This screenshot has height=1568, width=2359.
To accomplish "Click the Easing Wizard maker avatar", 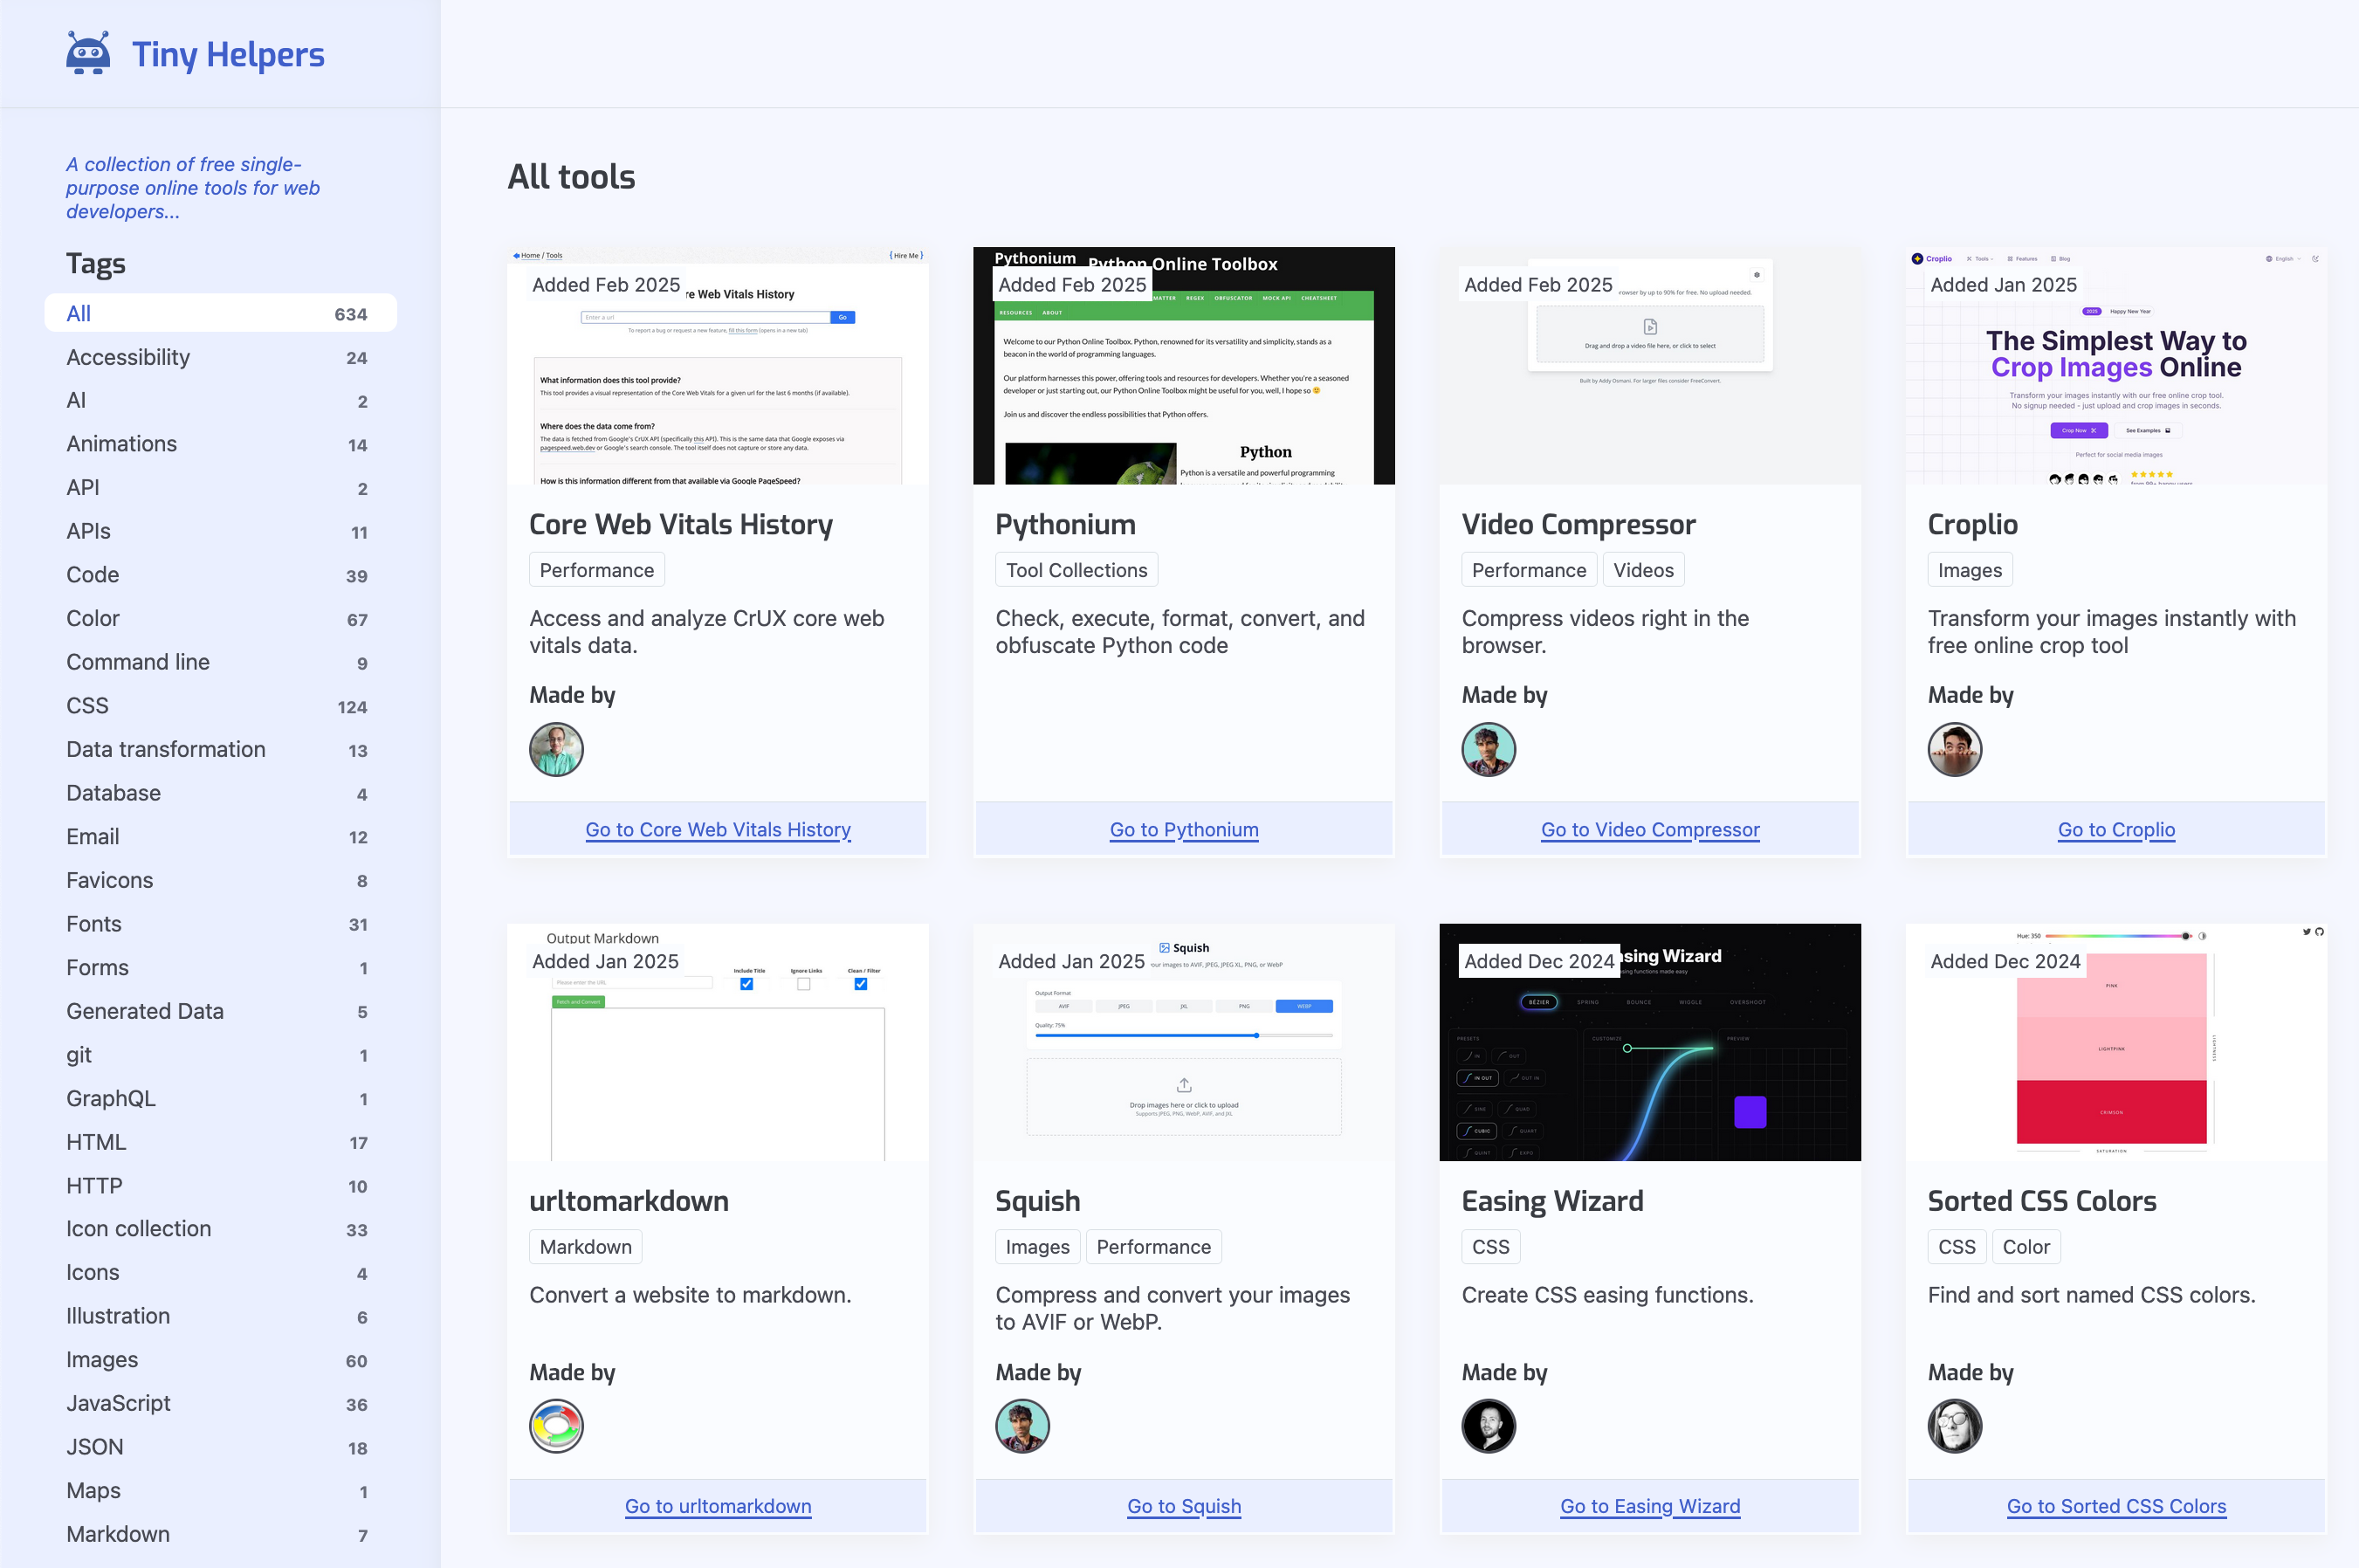I will (1488, 1426).
